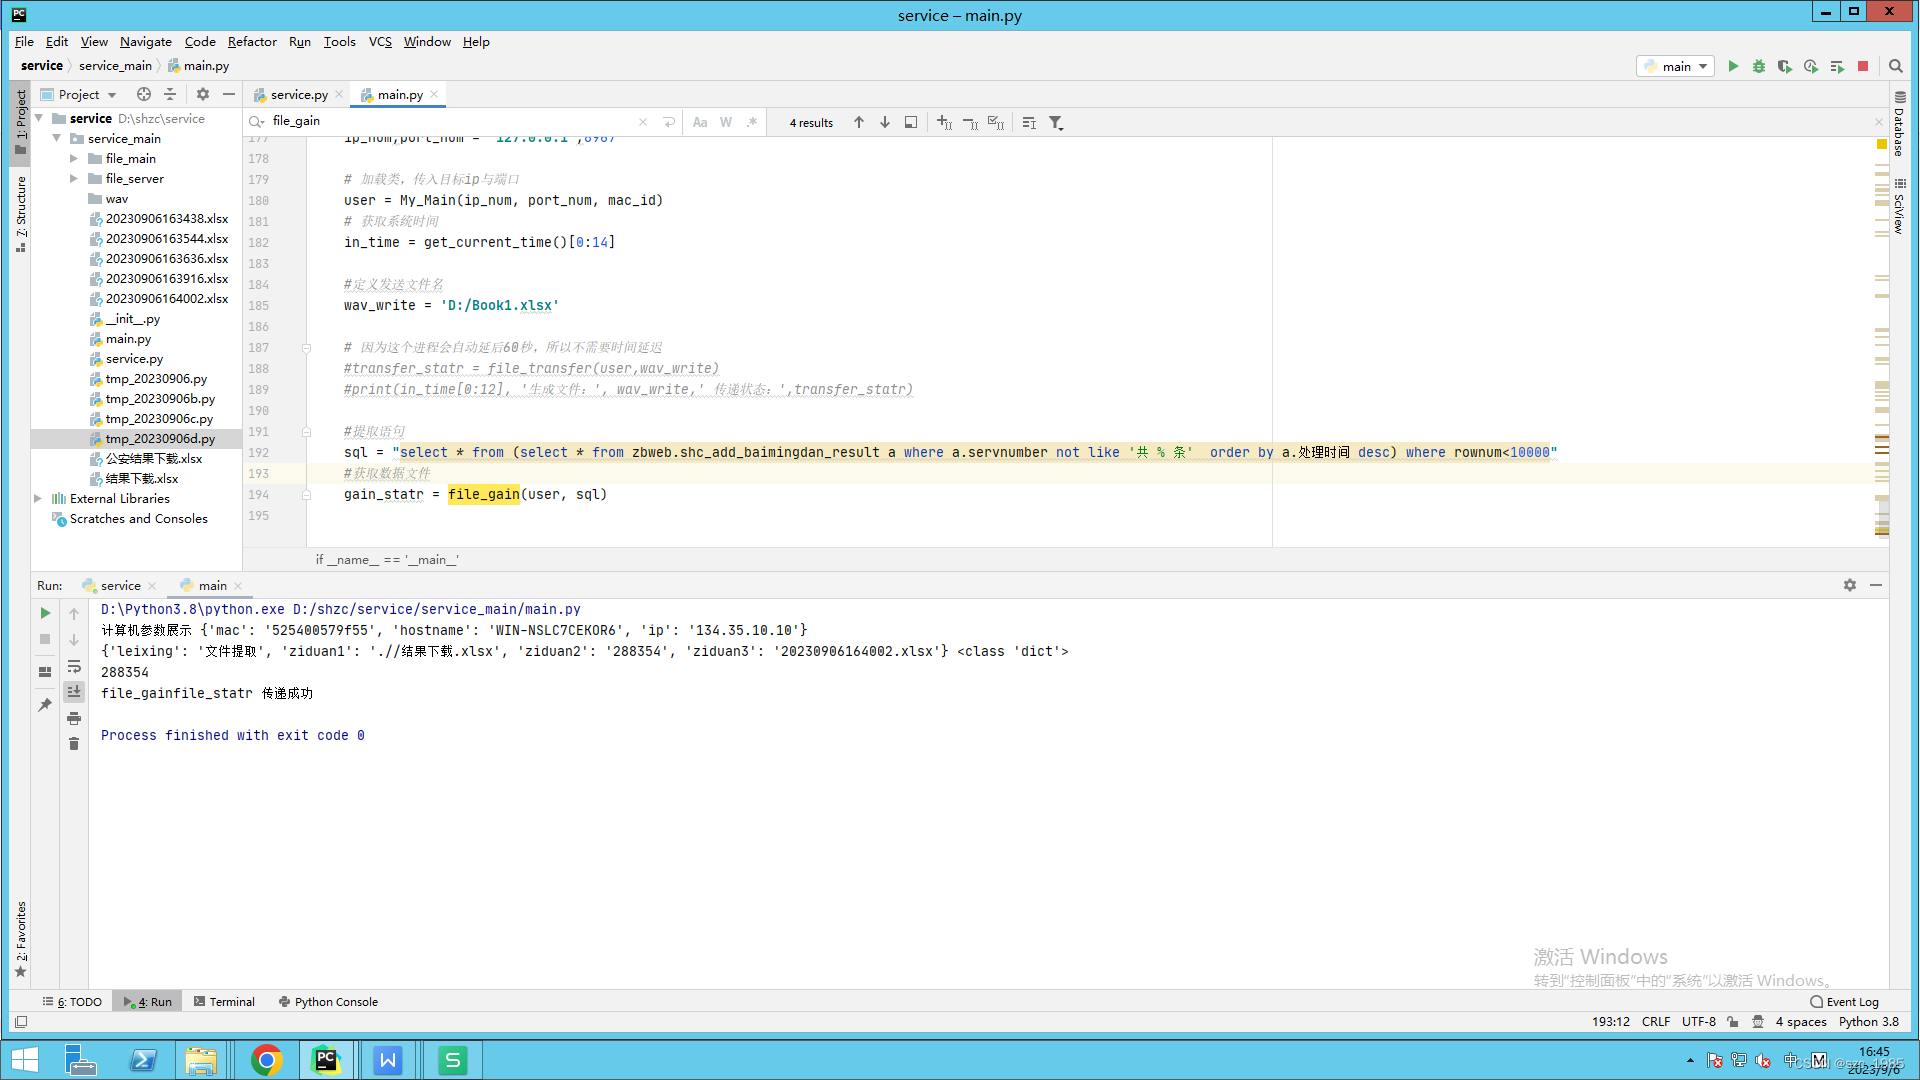Open the Python Console tool window
This screenshot has width=1920, height=1080.
(x=328, y=1001)
